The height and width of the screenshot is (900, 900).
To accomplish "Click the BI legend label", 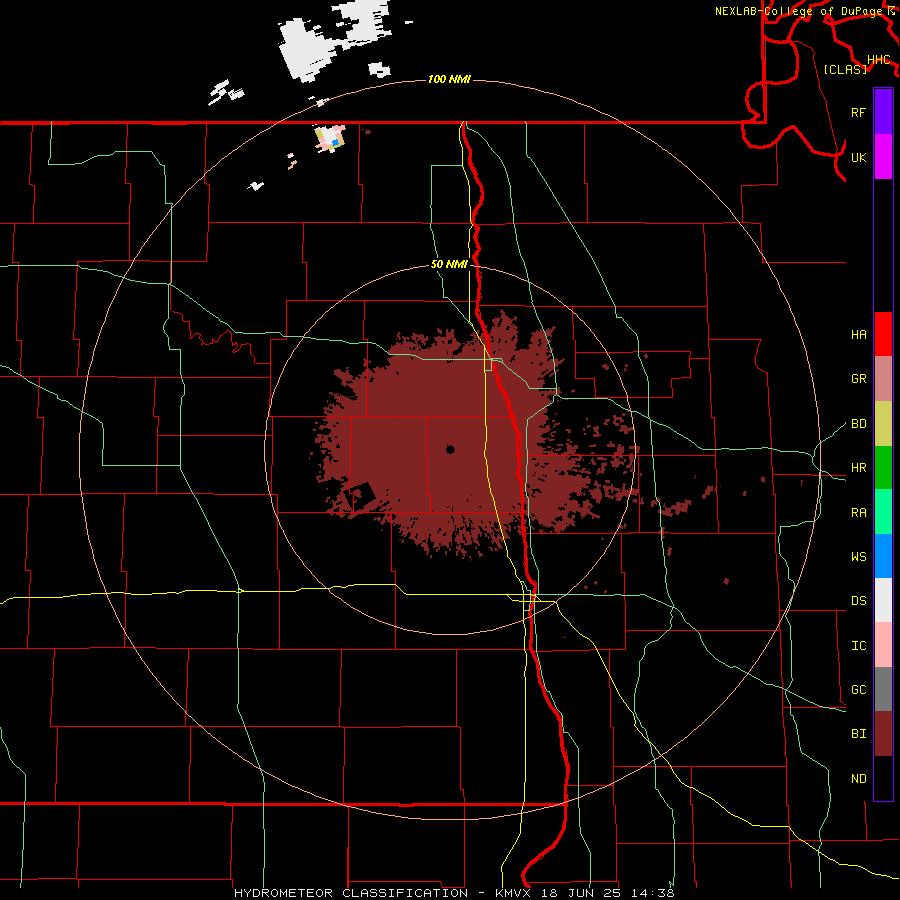I will coord(858,734).
